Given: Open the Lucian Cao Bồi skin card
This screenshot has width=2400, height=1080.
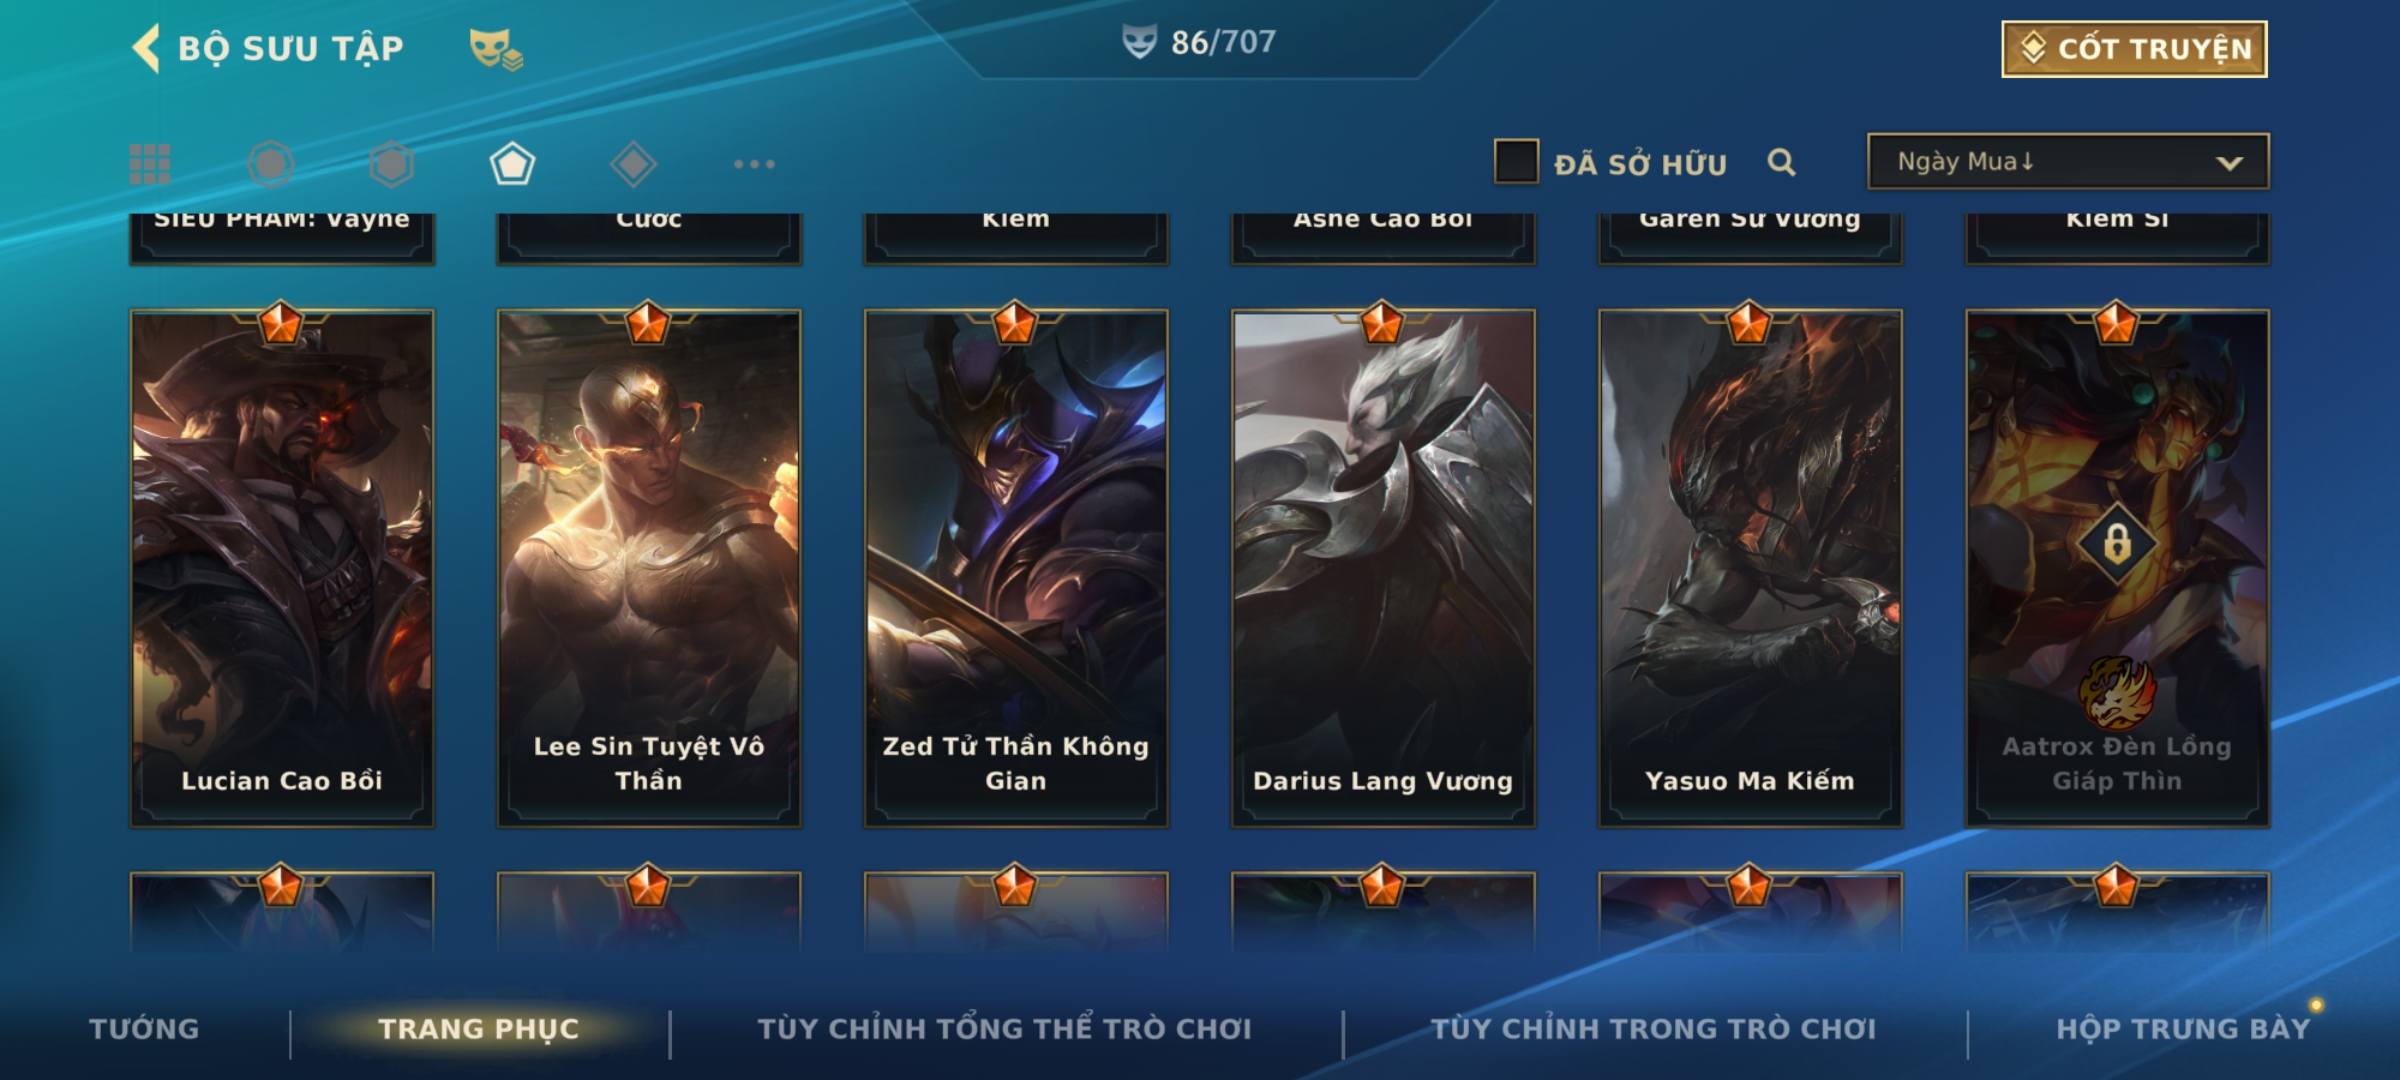Looking at the screenshot, I should pyautogui.click(x=282, y=568).
